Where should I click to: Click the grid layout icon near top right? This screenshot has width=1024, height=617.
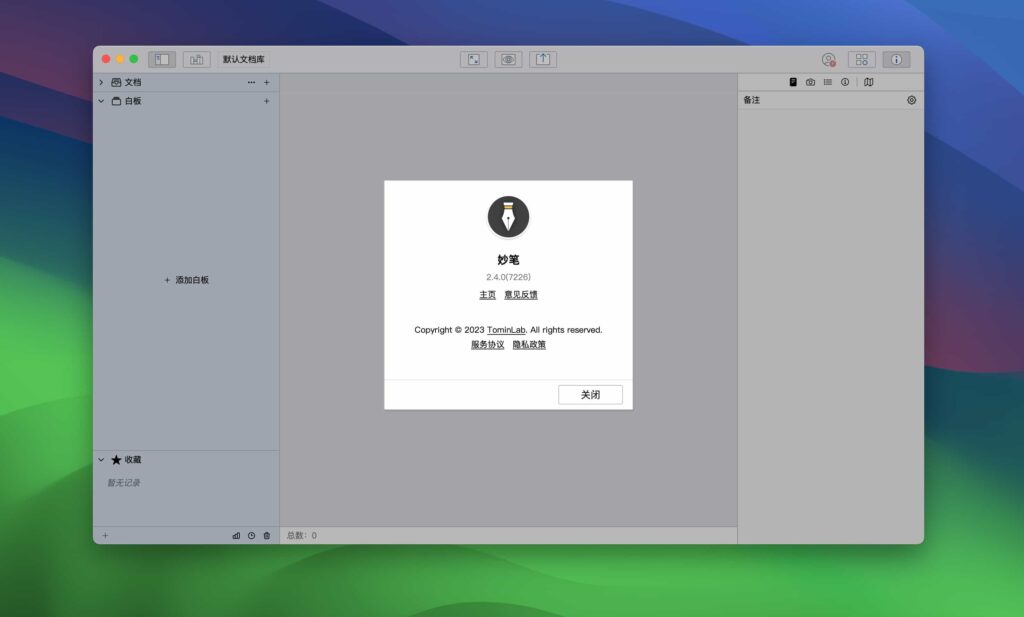[x=861, y=59]
